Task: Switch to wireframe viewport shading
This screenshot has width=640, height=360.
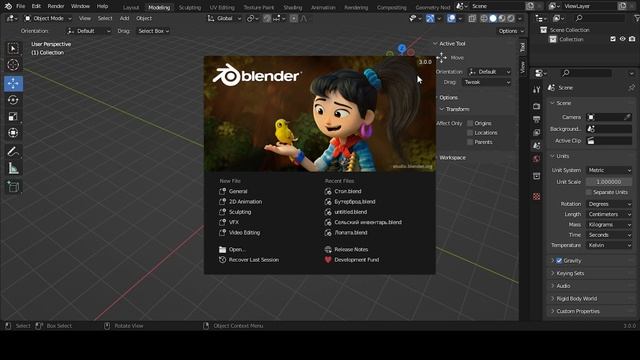Action: pyautogui.click(x=484, y=18)
